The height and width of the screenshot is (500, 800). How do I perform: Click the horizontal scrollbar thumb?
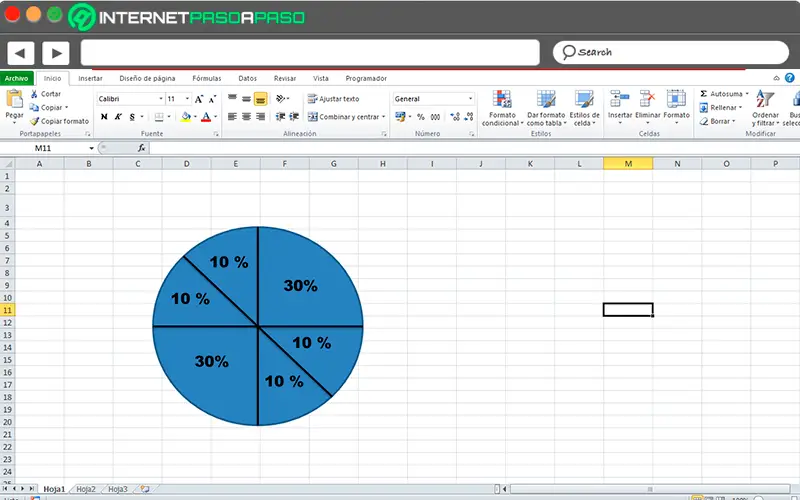pos(649,489)
